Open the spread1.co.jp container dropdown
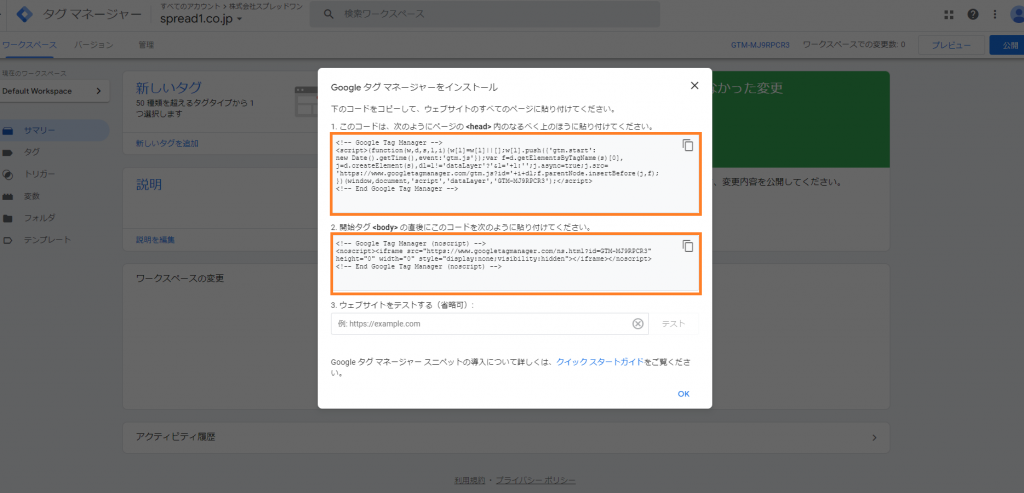The height and width of the screenshot is (493, 1024). click(201, 19)
